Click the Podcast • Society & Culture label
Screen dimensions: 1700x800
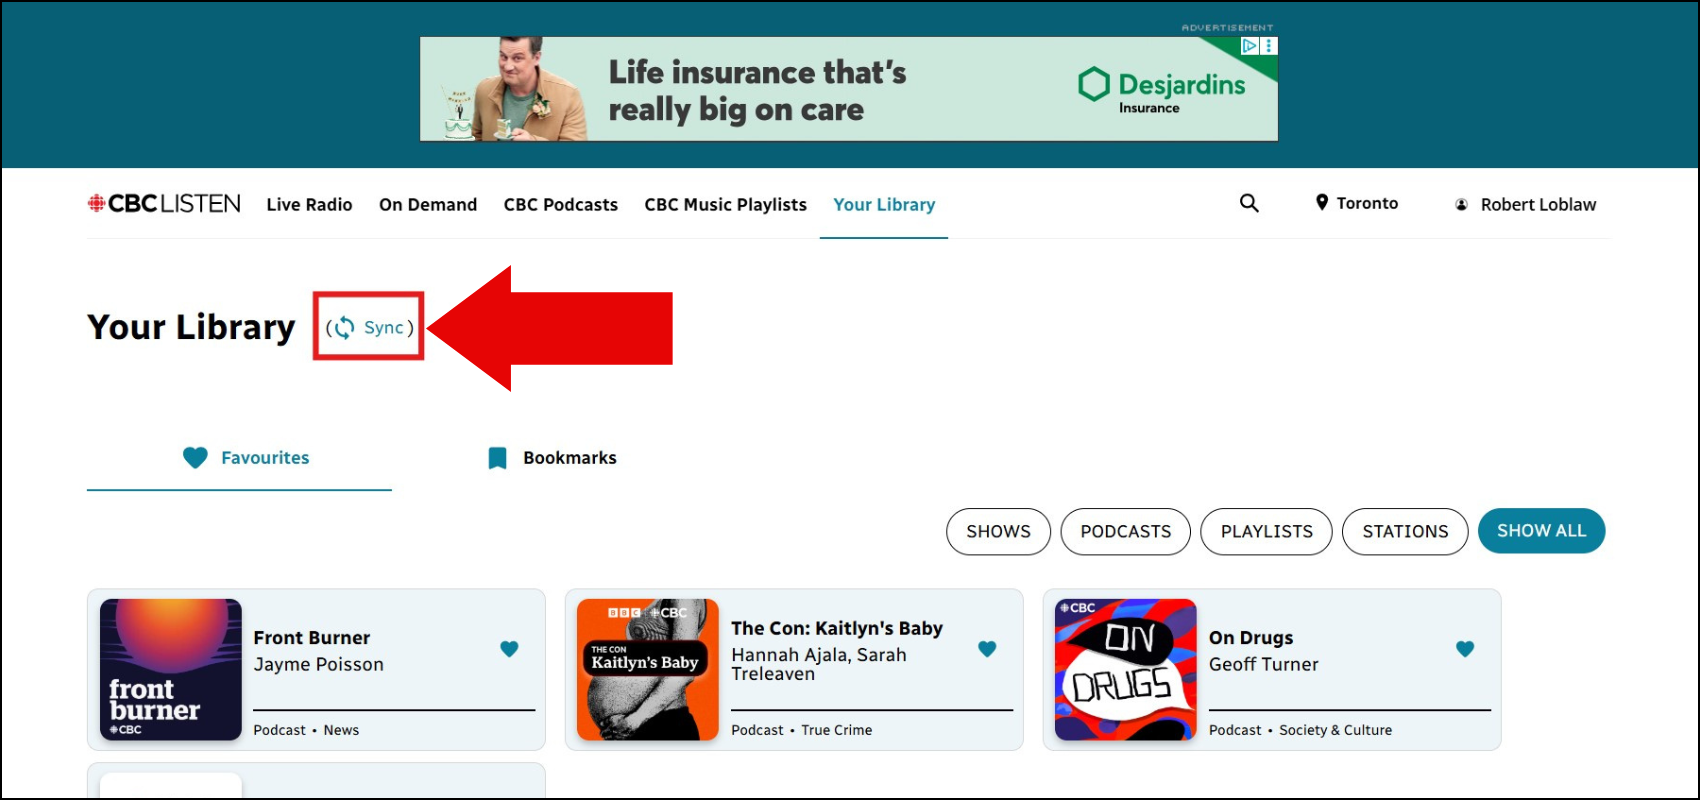[x=1300, y=730]
